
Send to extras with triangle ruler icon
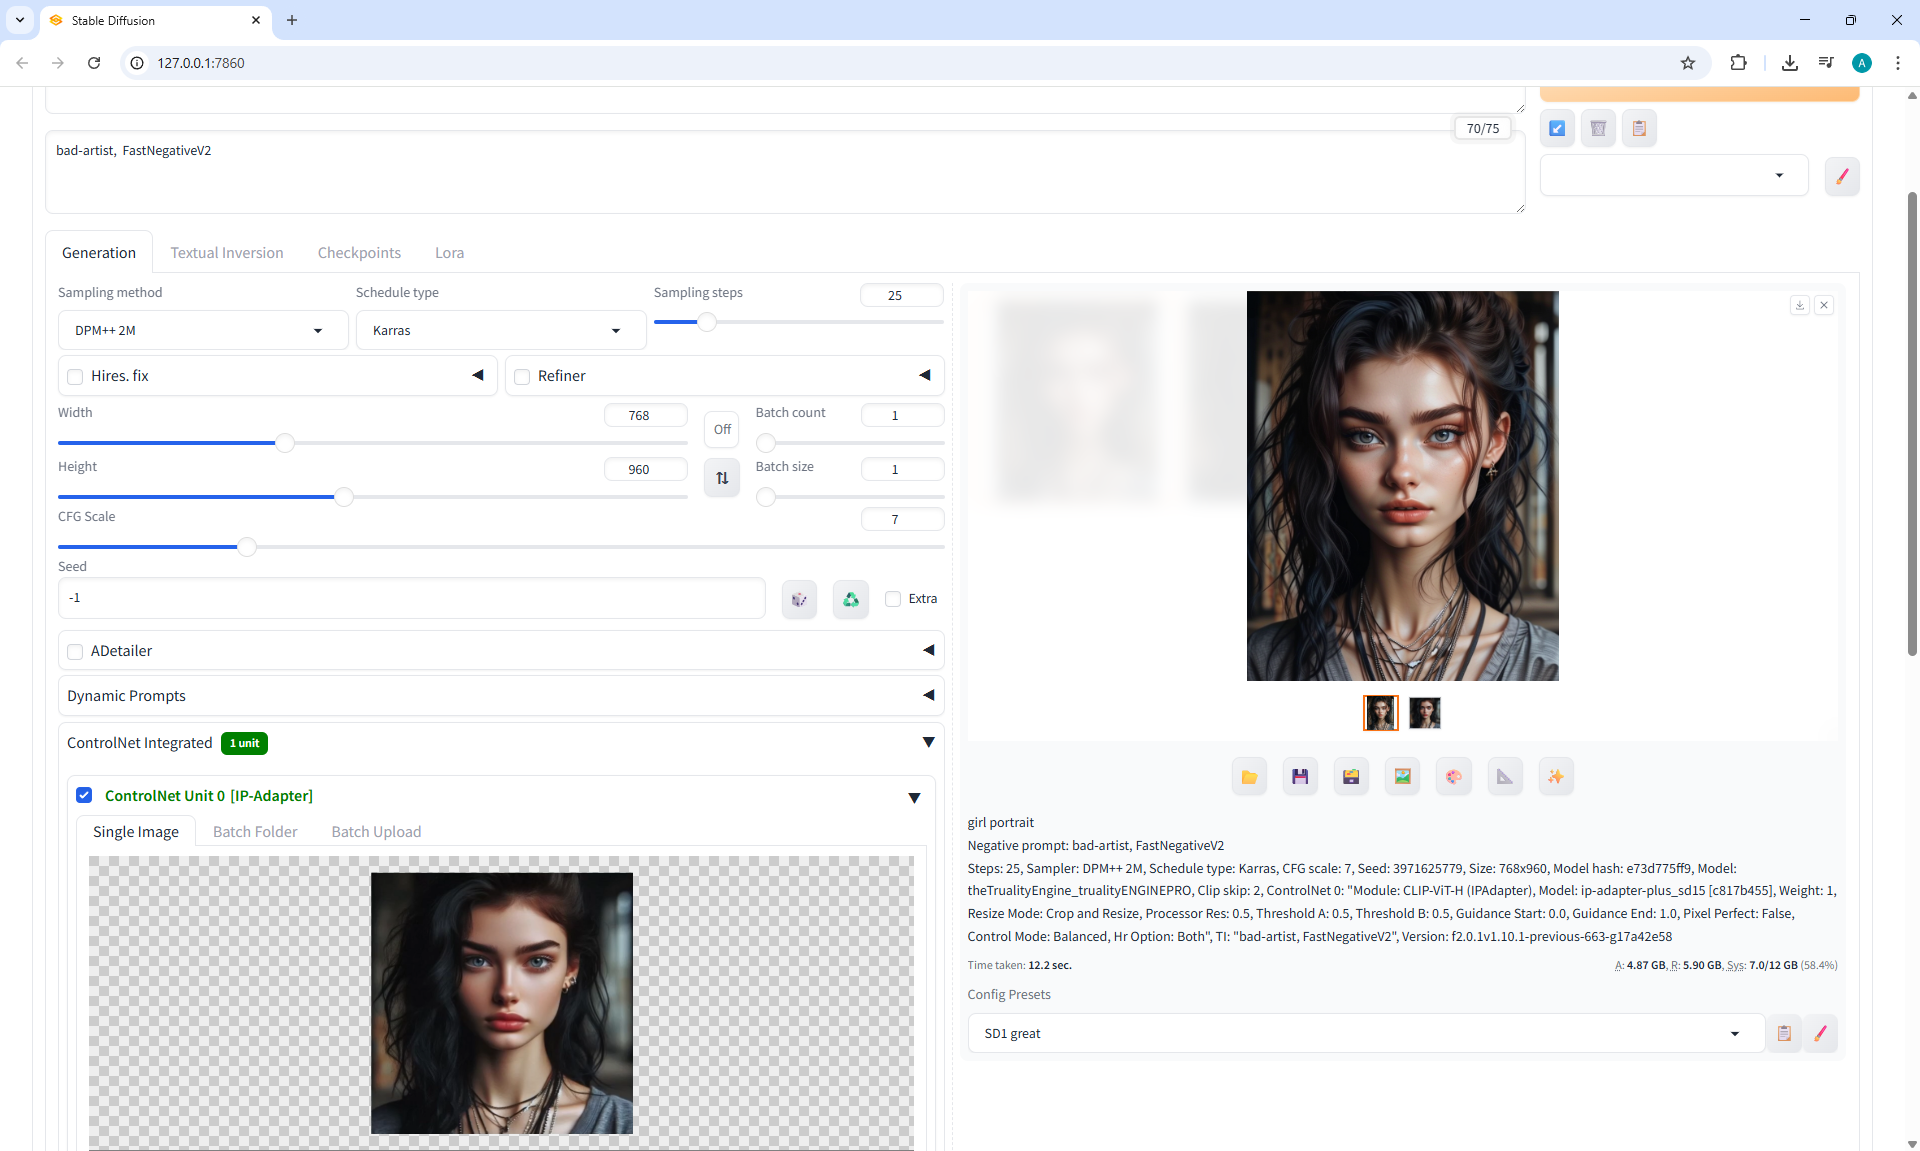(x=1504, y=777)
